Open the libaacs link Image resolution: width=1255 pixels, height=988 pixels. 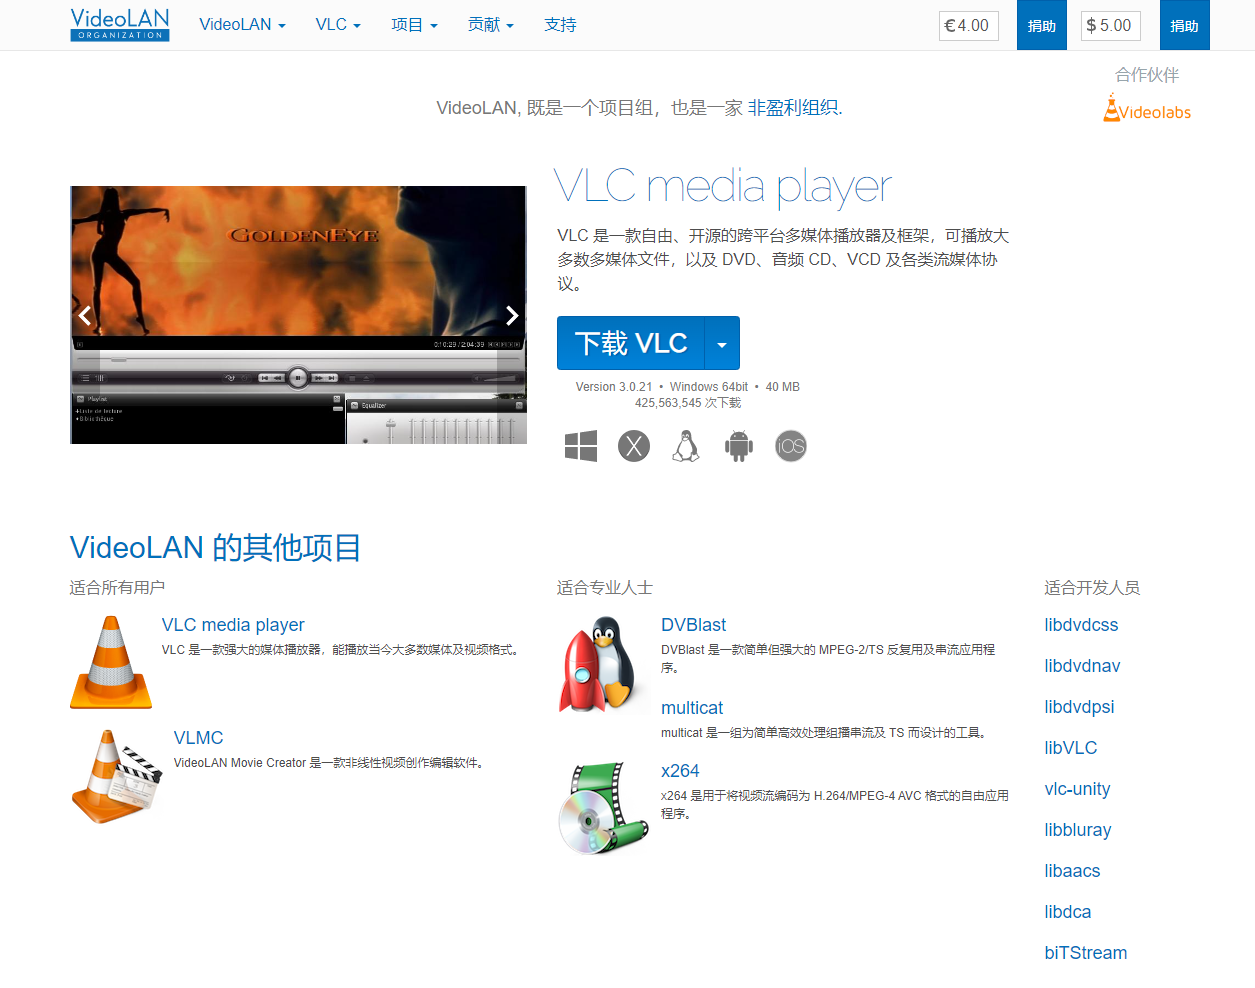click(x=1072, y=871)
